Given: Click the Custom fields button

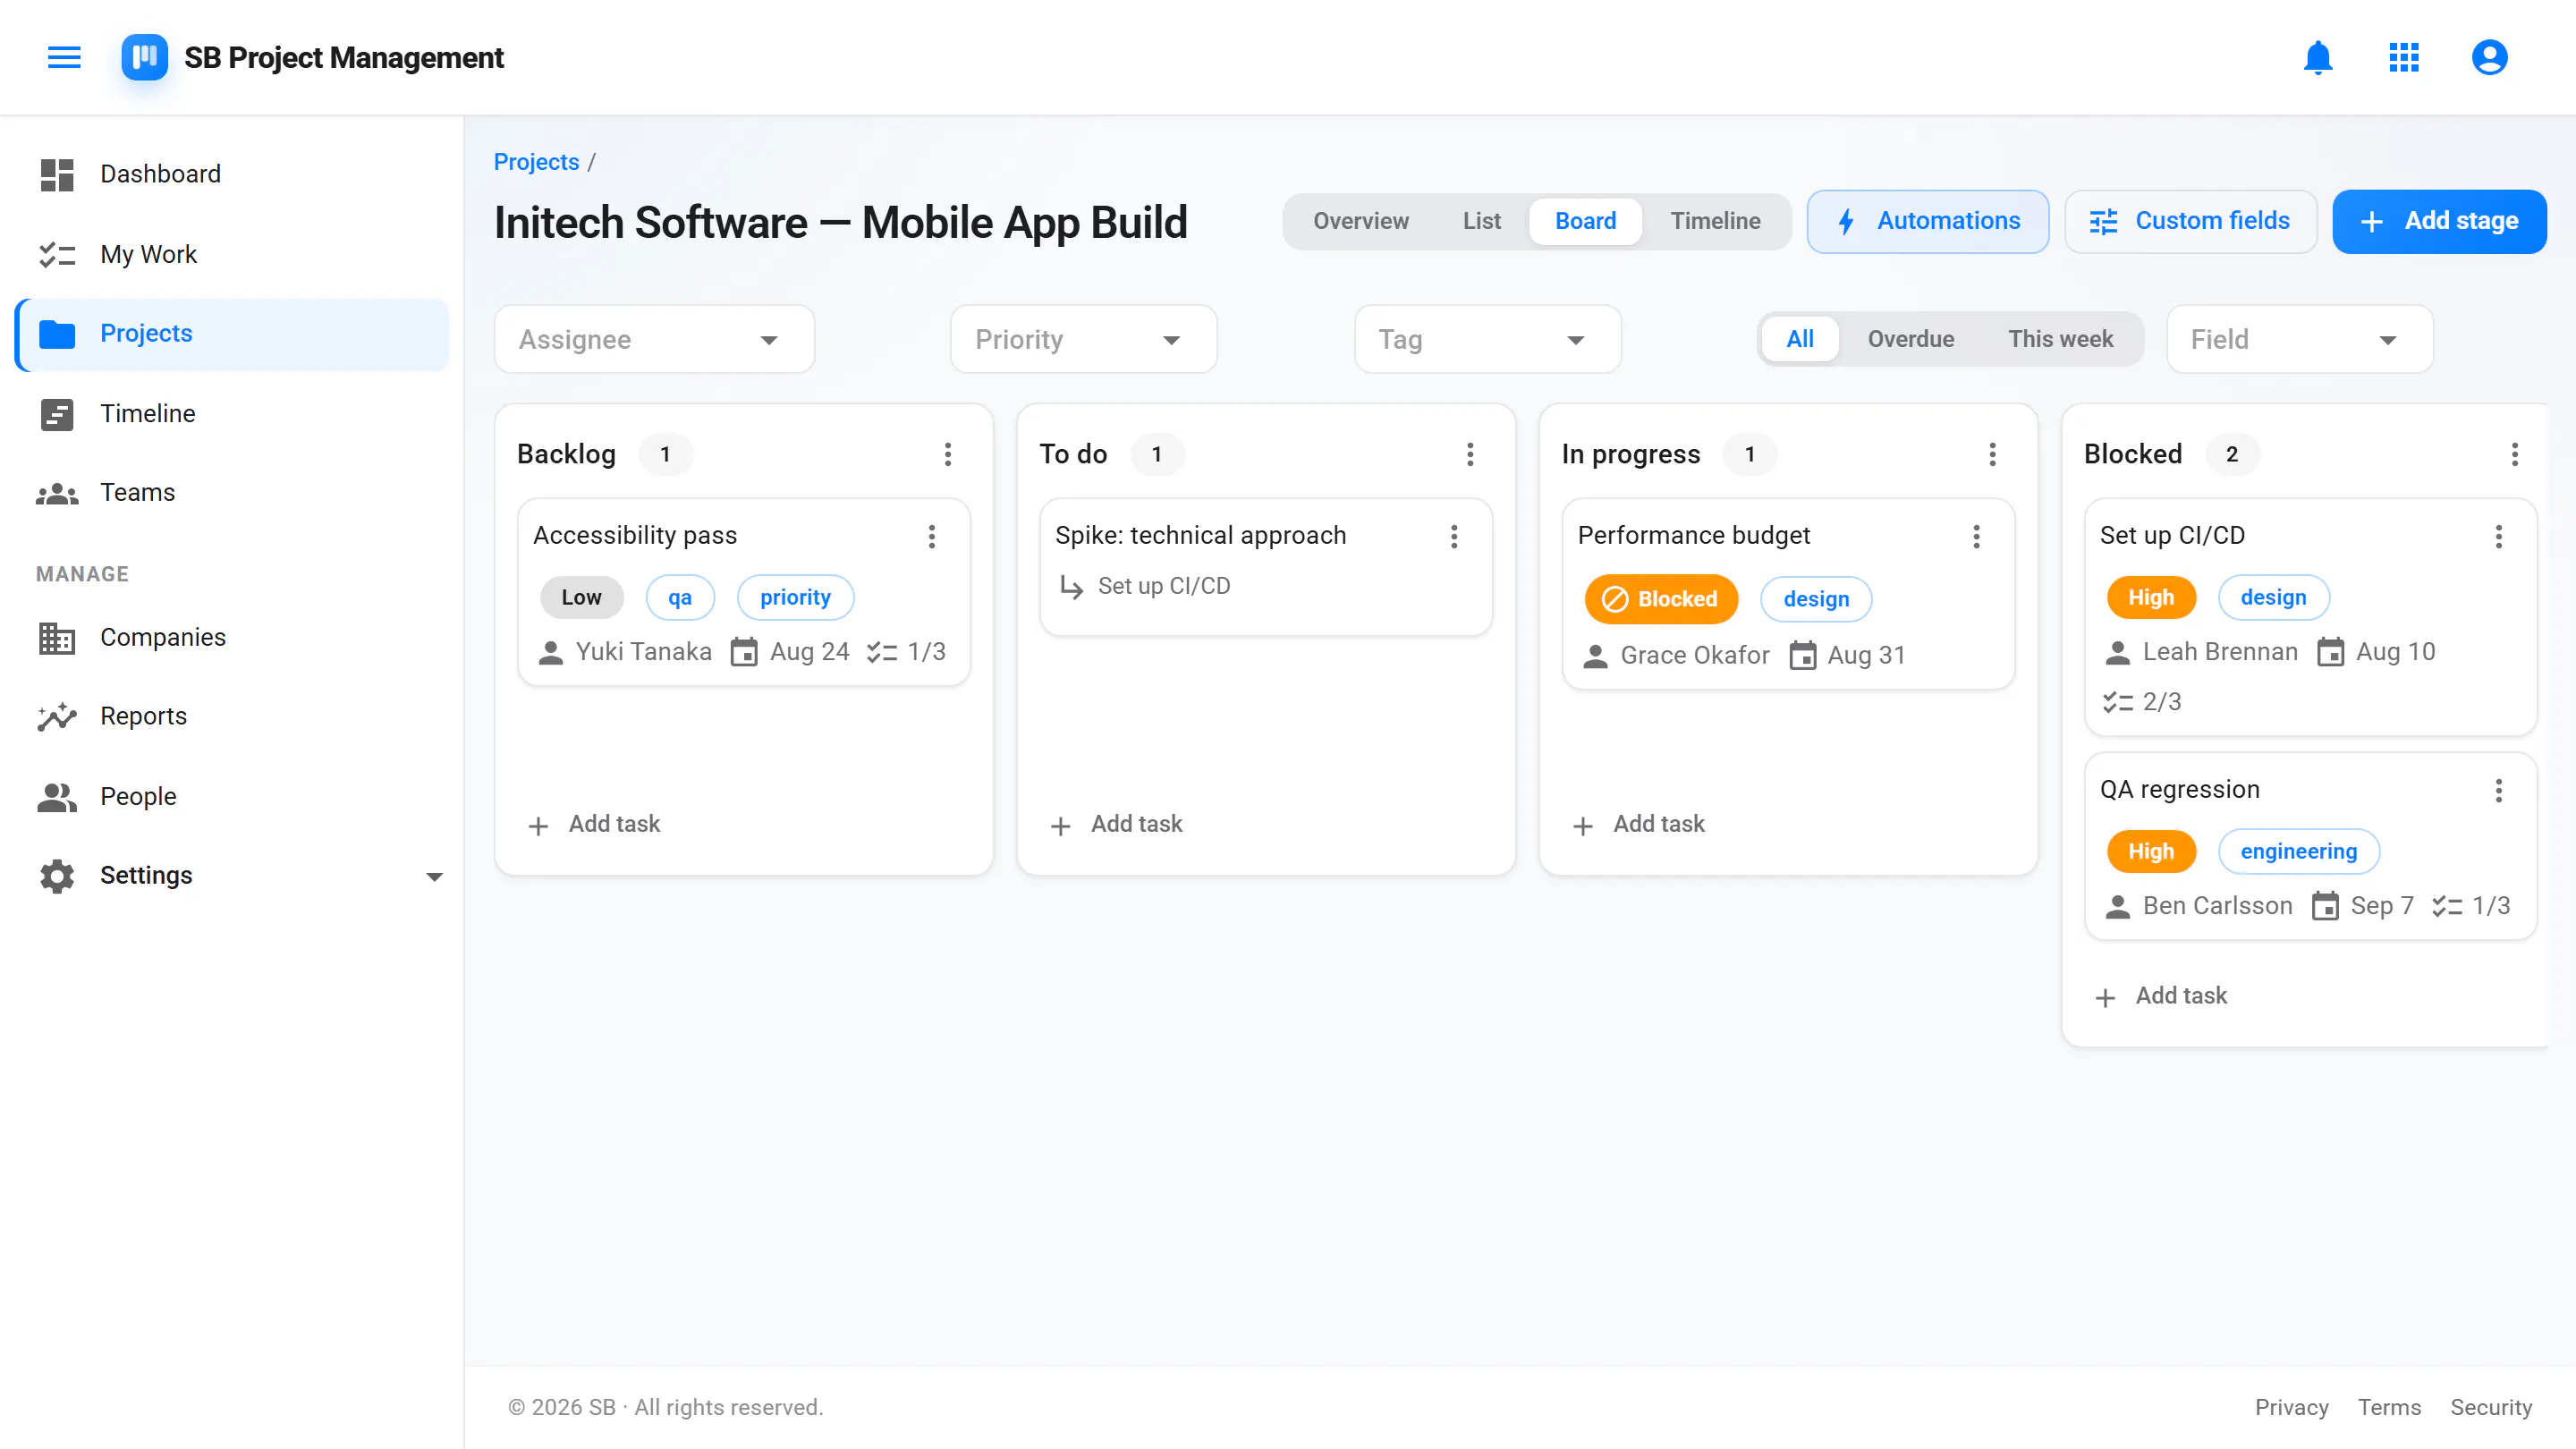Looking at the screenshot, I should 2190,221.
